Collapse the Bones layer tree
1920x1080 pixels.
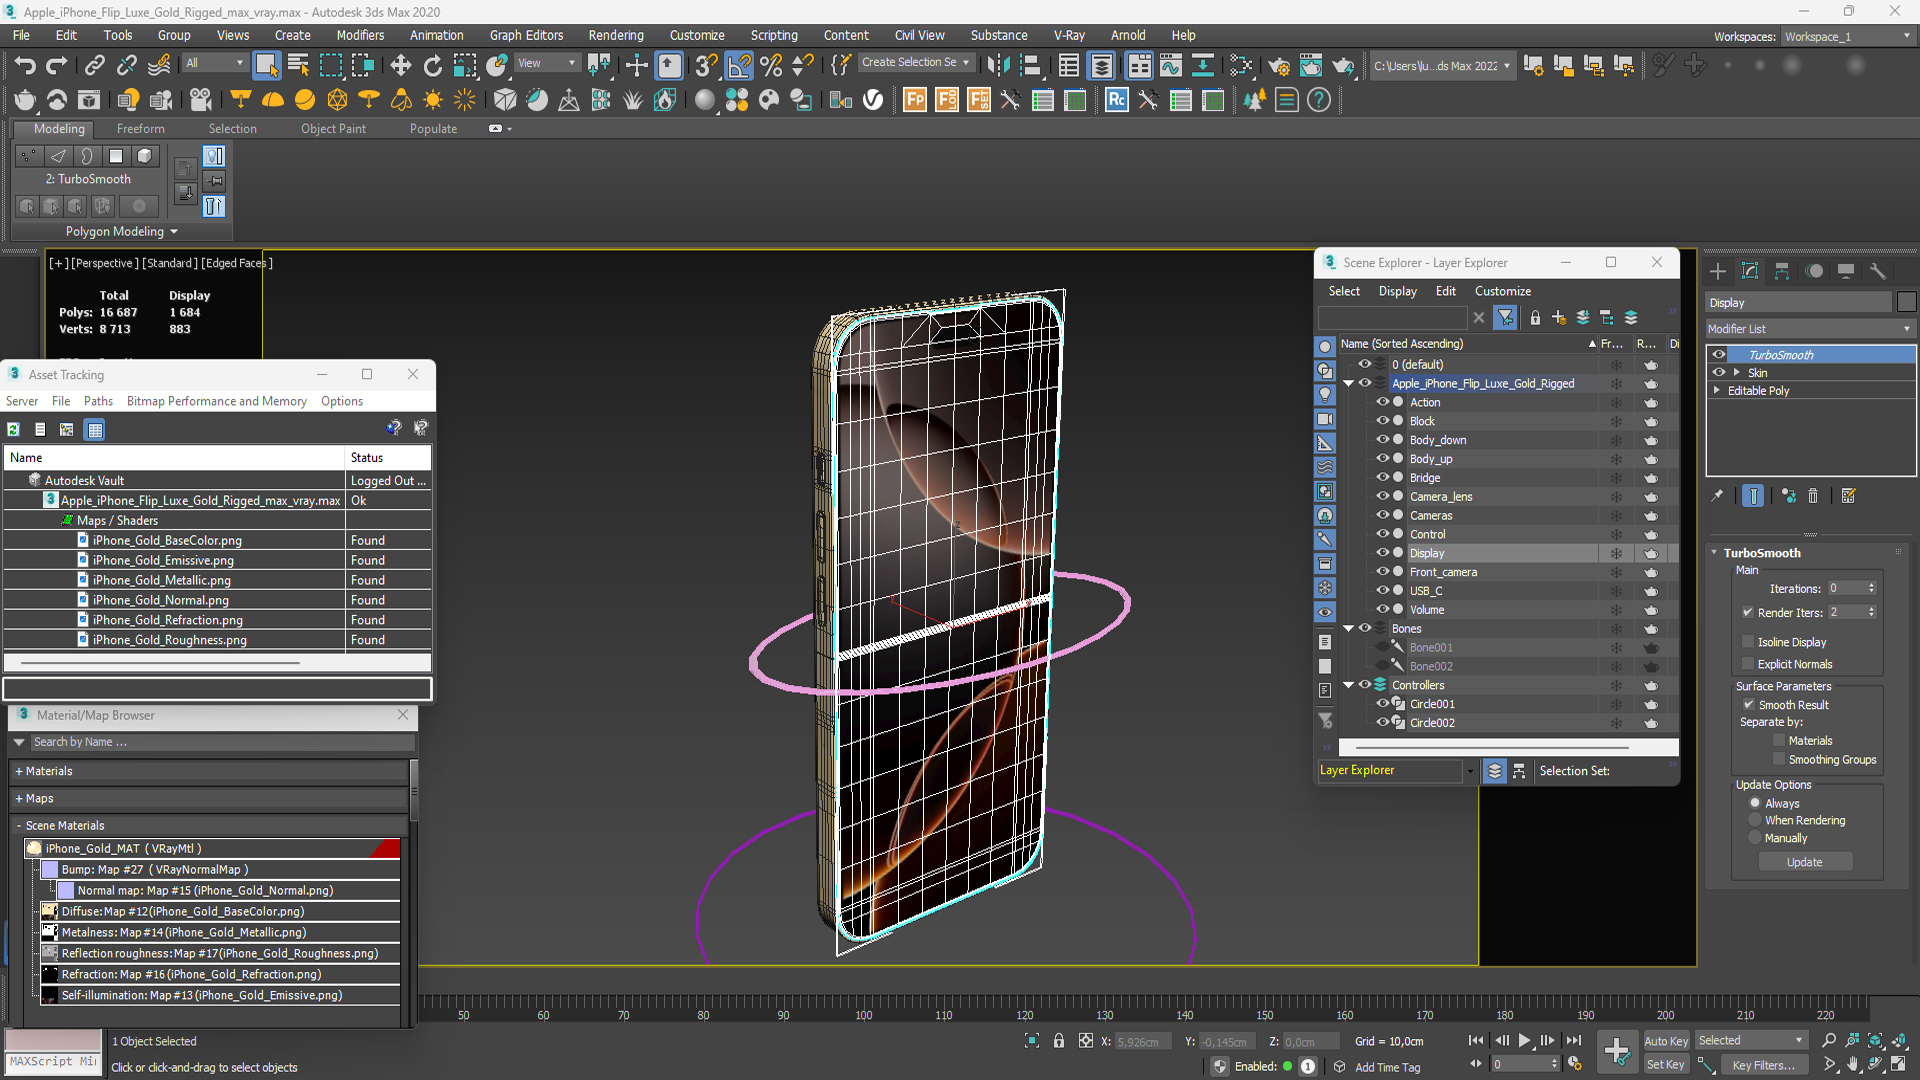(1348, 629)
